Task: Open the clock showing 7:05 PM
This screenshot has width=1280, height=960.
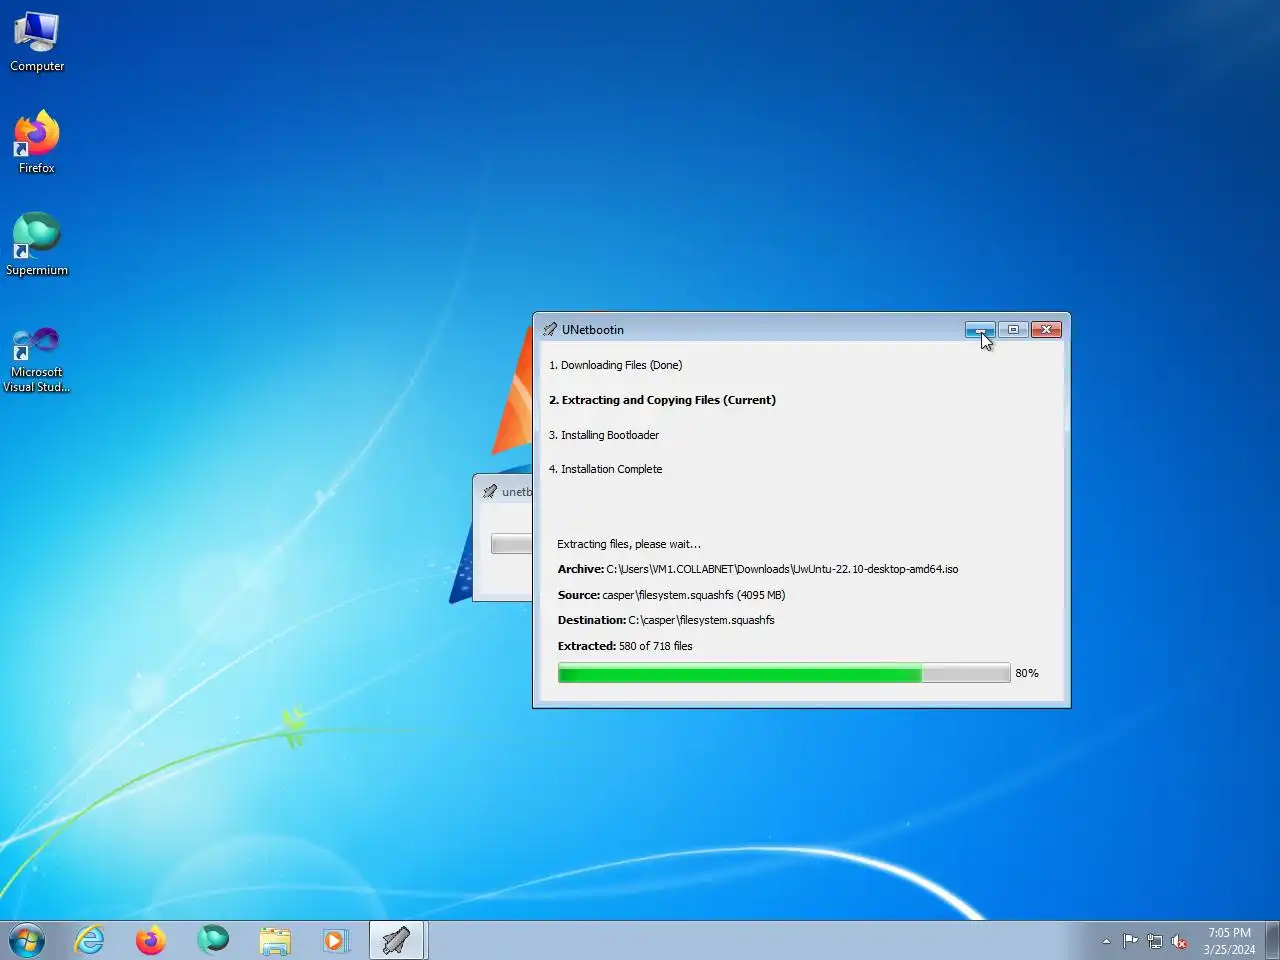Action: (x=1229, y=941)
